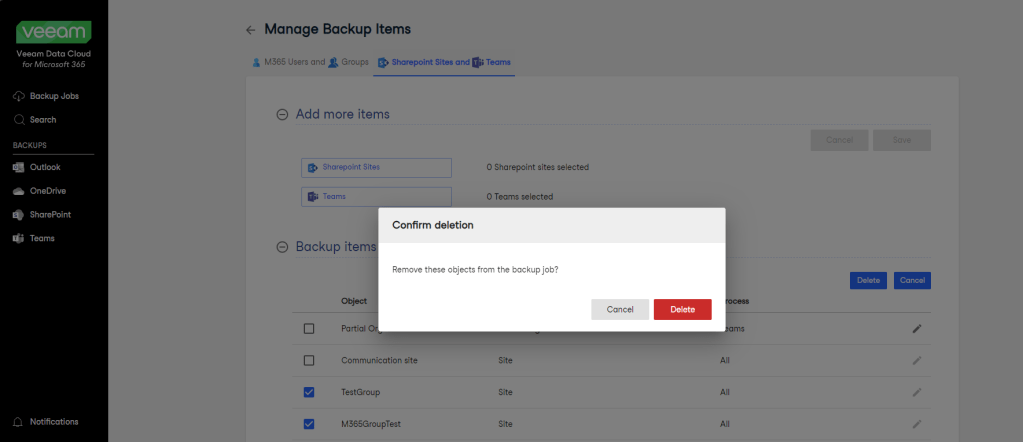This screenshot has height=442, width=1023.
Task: Open the Search page in the sidebar
Action: 42,120
